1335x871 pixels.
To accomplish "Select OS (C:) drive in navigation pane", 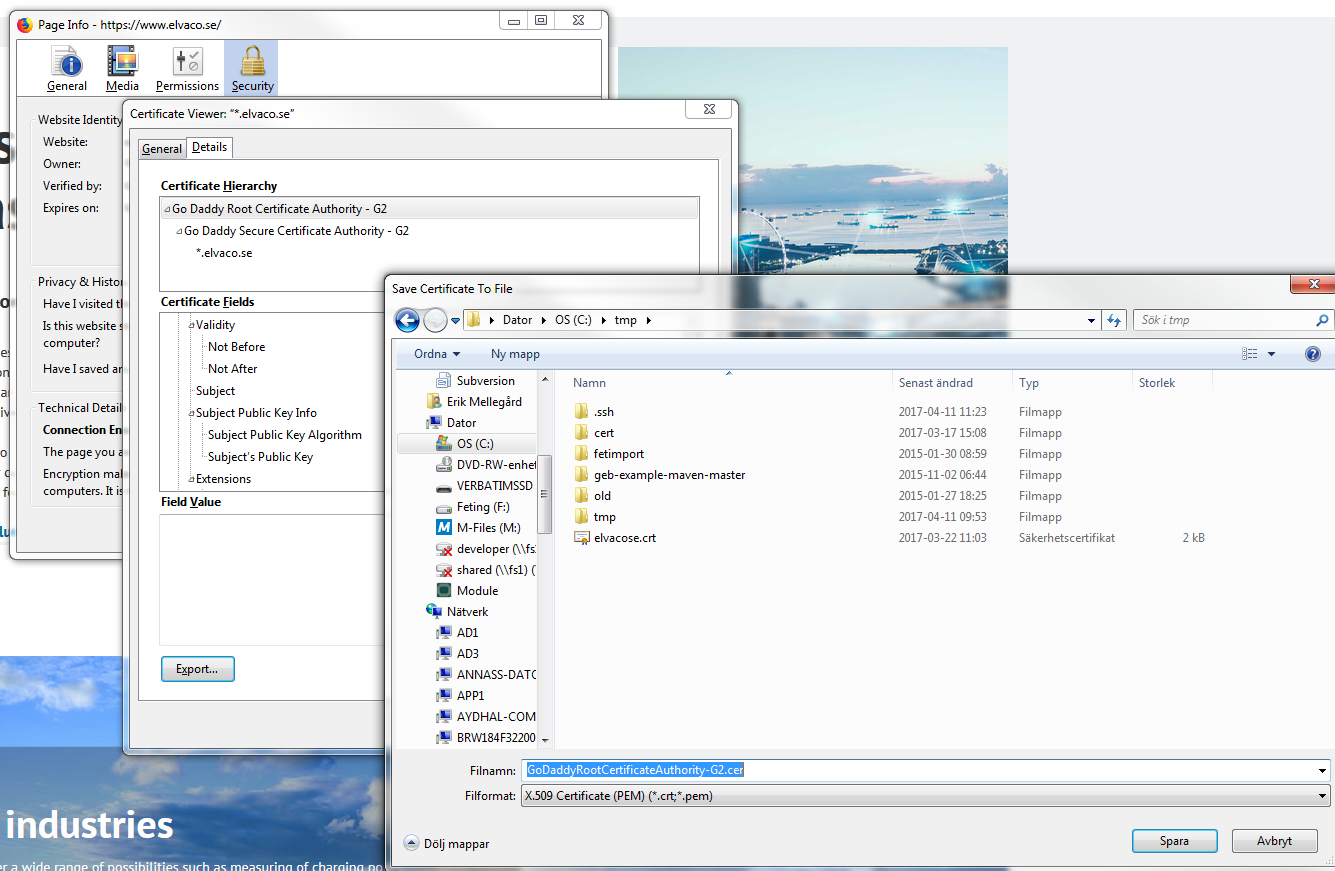I will 466,444.
